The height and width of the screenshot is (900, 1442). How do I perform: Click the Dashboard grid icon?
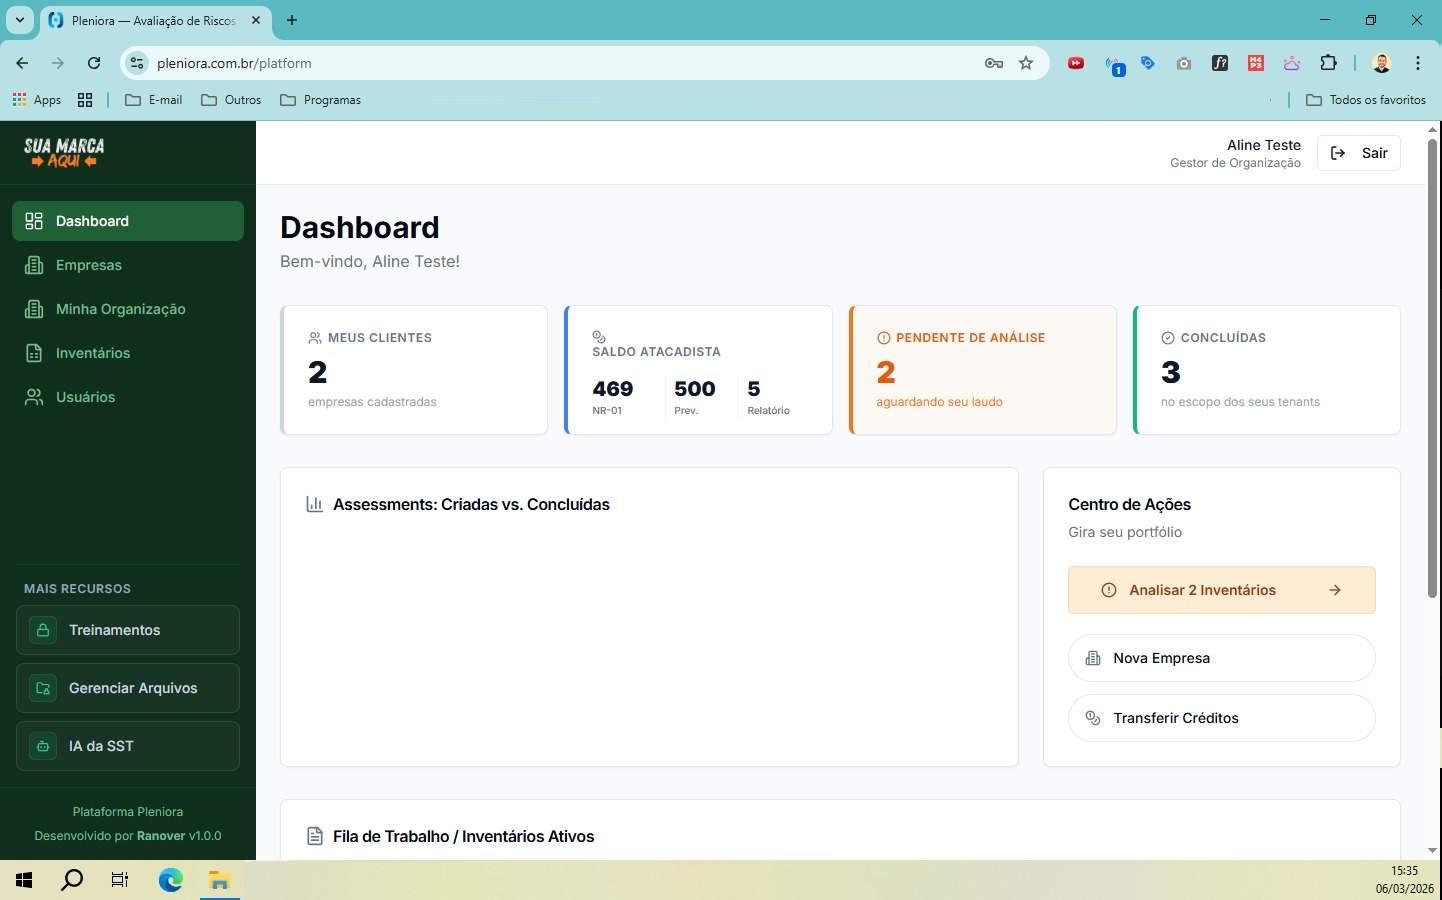point(33,221)
